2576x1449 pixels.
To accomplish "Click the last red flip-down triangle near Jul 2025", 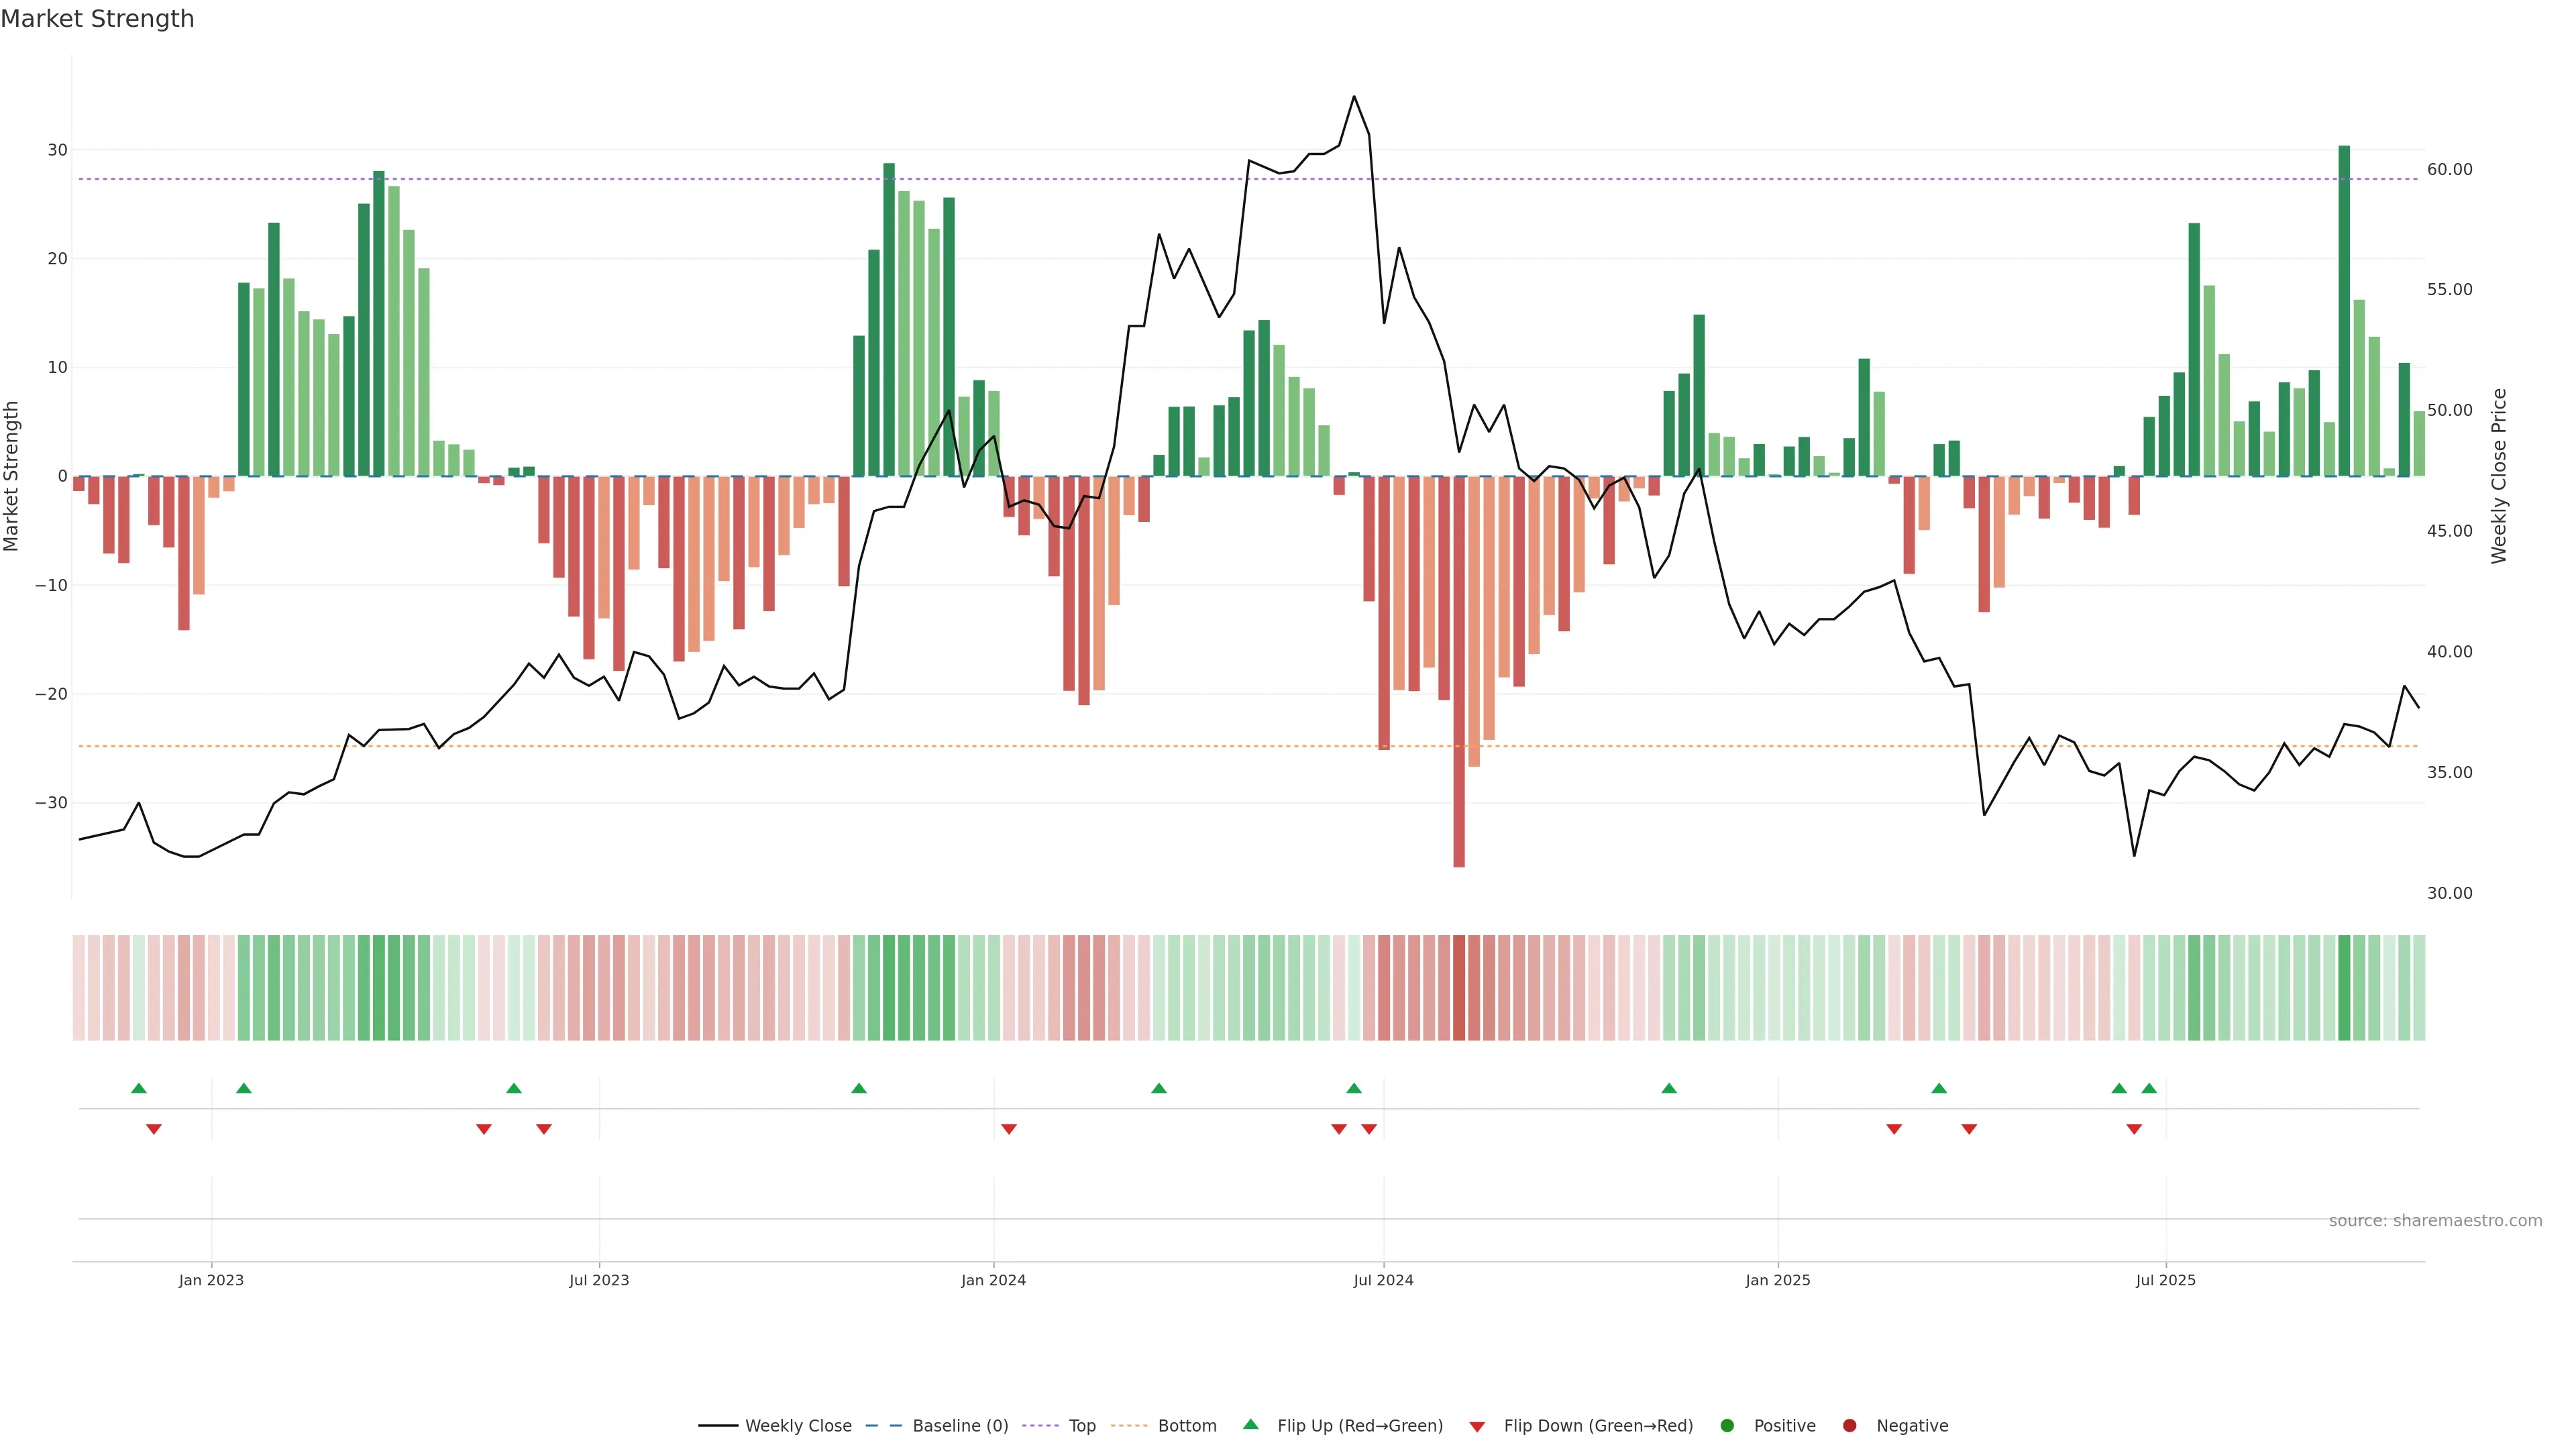I will (x=2134, y=1129).
